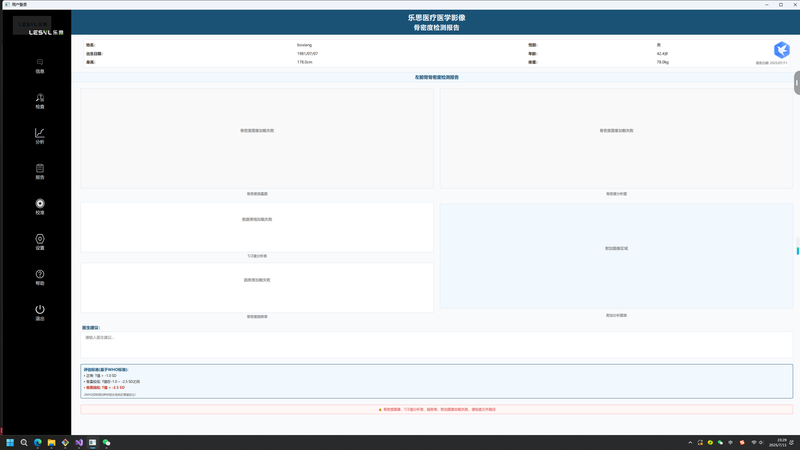Click the patient name value "boxiang"
Image resolution: width=800 pixels, height=450 pixels.
pos(304,45)
